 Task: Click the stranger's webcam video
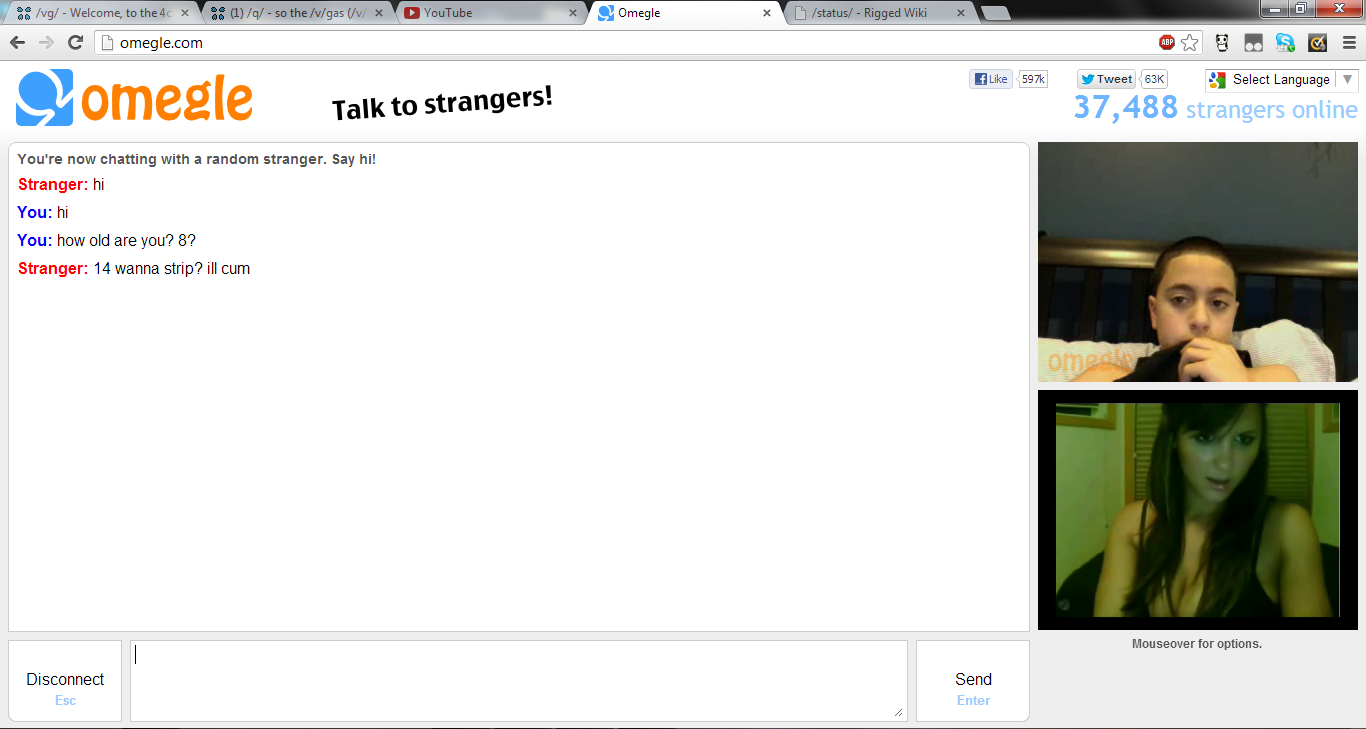[x=1198, y=262]
